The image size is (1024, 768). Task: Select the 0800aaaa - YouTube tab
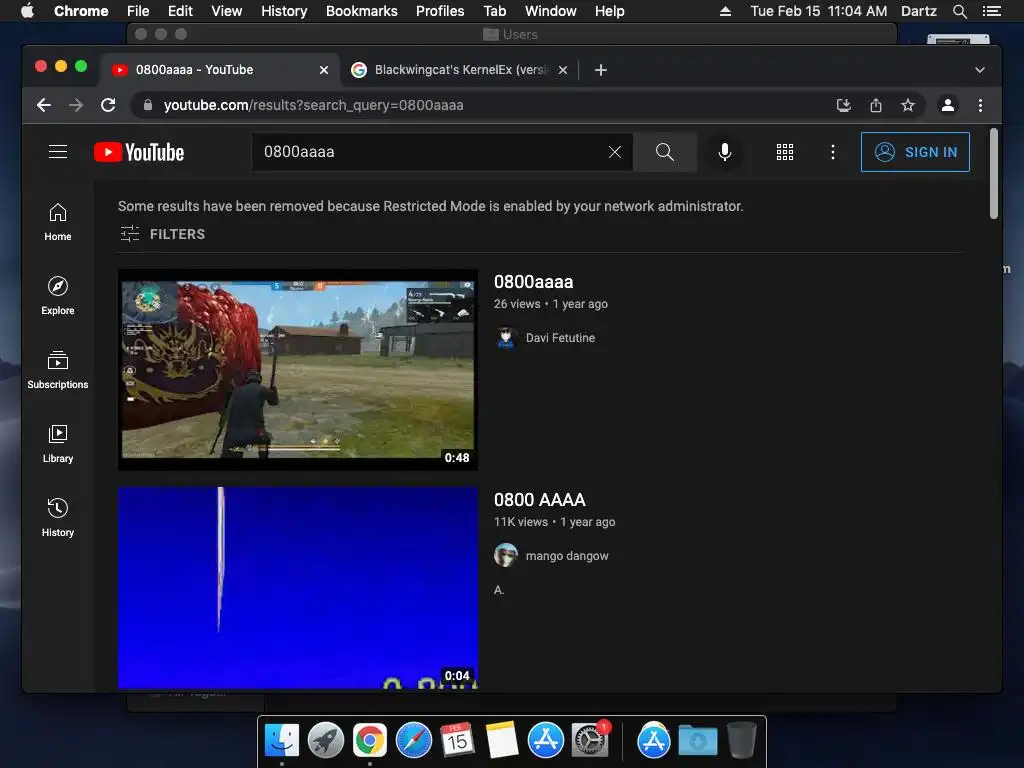[x=219, y=70]
